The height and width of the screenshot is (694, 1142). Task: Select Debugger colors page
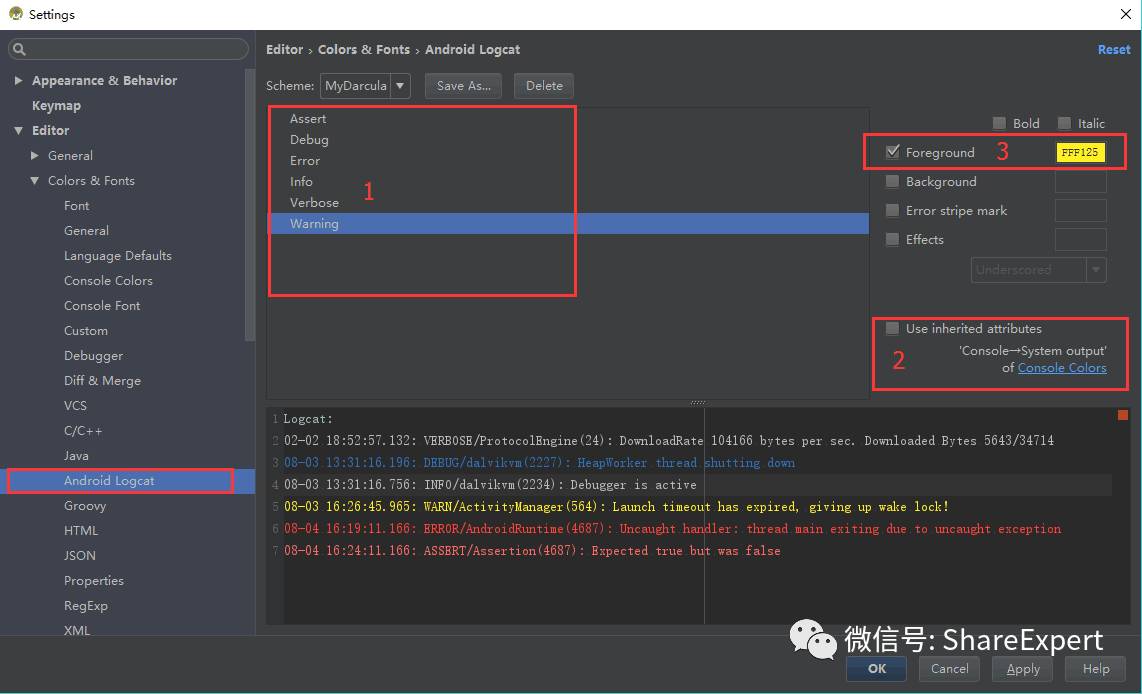93,355
